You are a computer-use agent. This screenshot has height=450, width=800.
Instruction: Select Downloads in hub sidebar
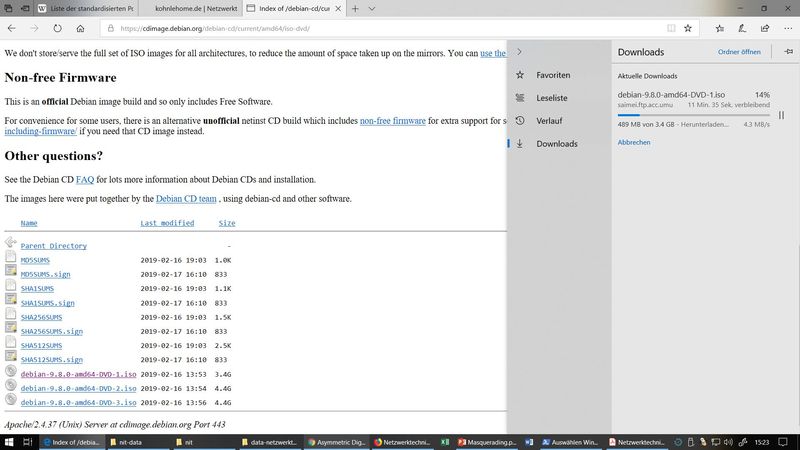[559, 144]
